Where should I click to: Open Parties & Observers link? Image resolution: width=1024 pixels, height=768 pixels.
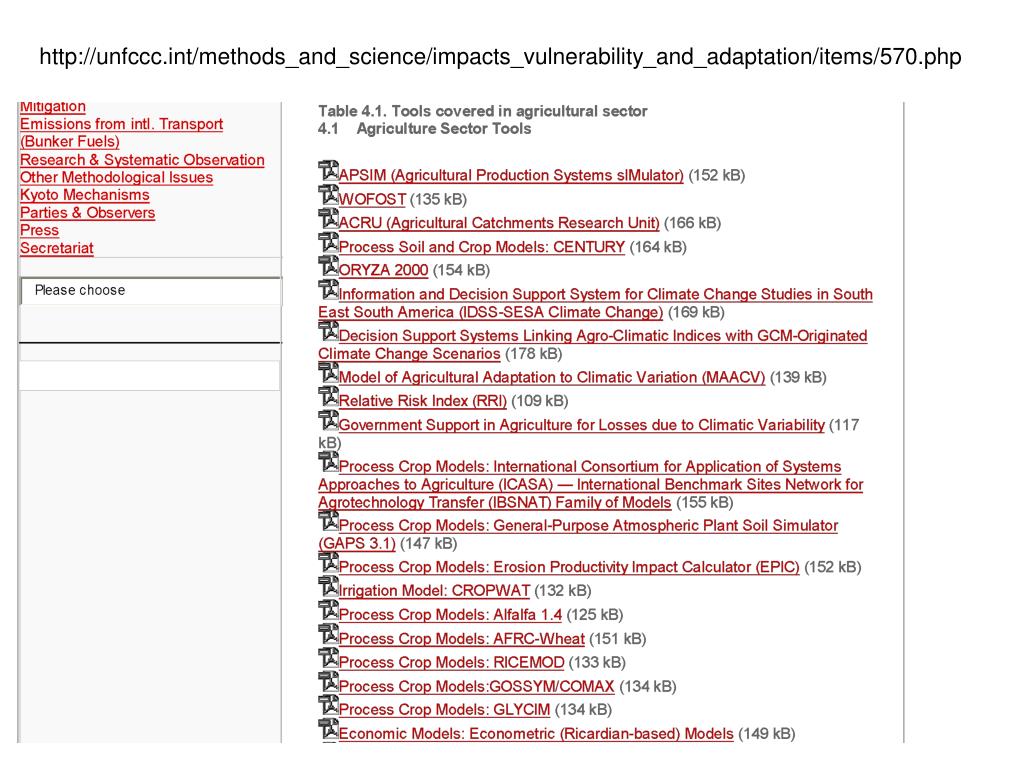(88, 213)
